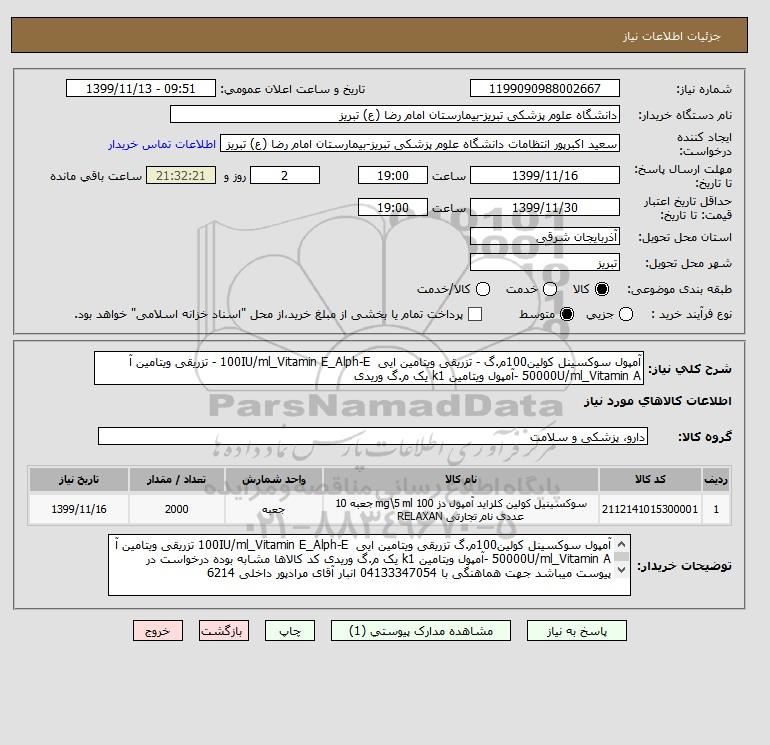
Task: Click the پاسخ به نیاز button
Action: 577,631
